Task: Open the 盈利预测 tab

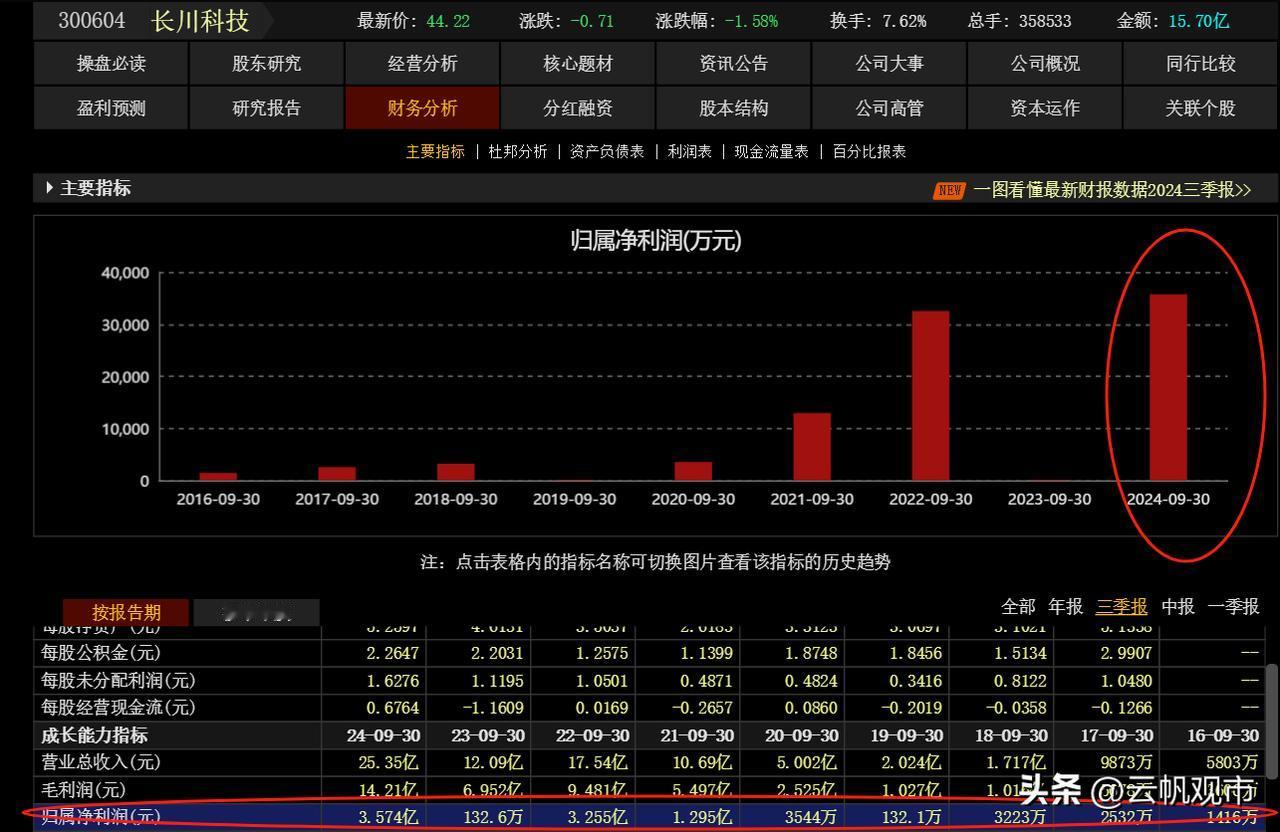Action: pyautogui.click(x=111, y=108)
